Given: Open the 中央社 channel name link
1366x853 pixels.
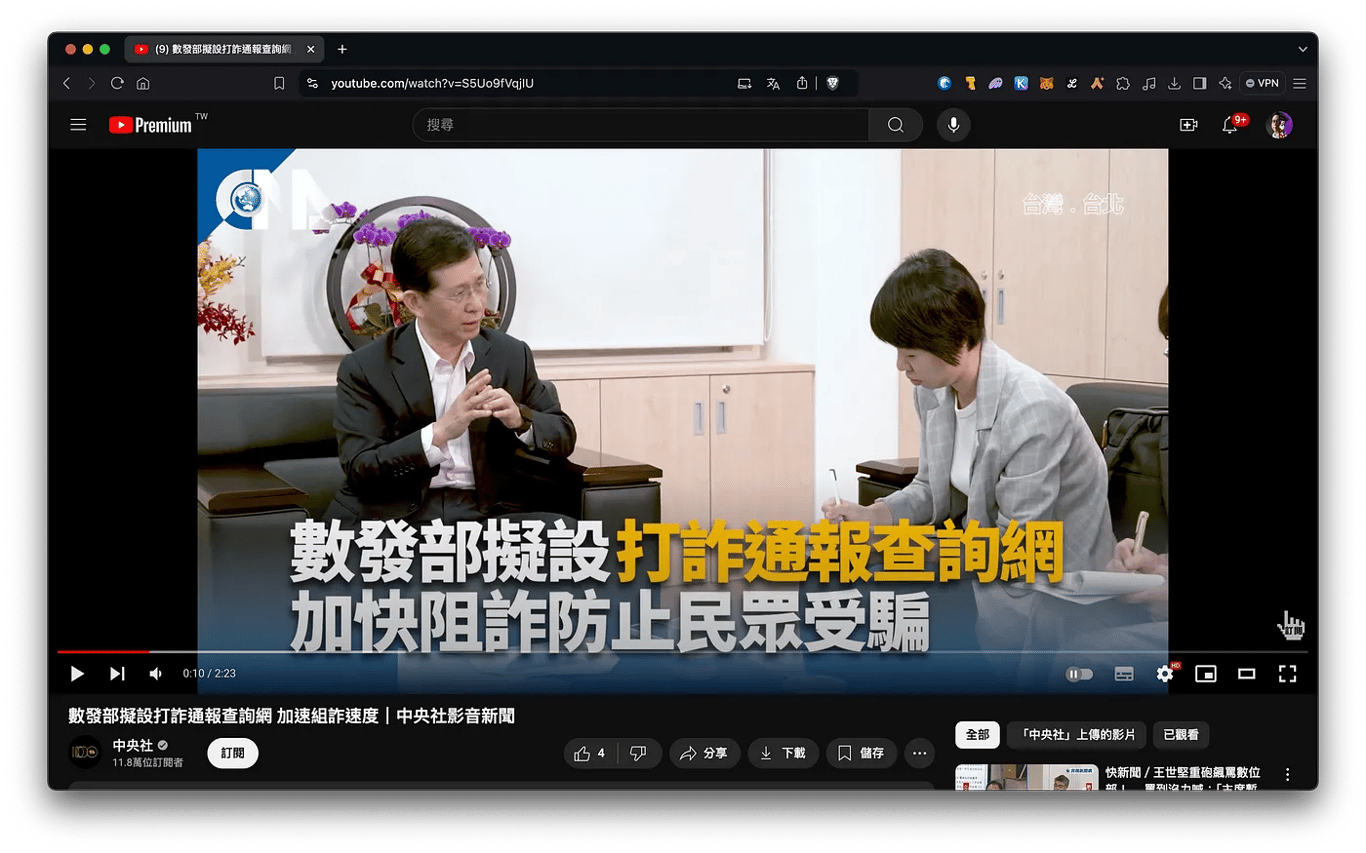Looking at the screenshot, I should 133,746.
